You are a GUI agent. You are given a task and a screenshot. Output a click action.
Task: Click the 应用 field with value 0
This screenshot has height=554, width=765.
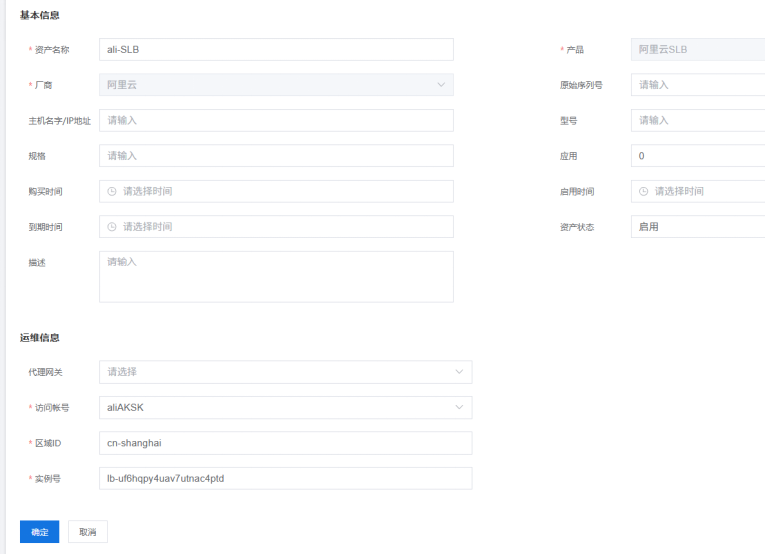[x=698, y=156]
